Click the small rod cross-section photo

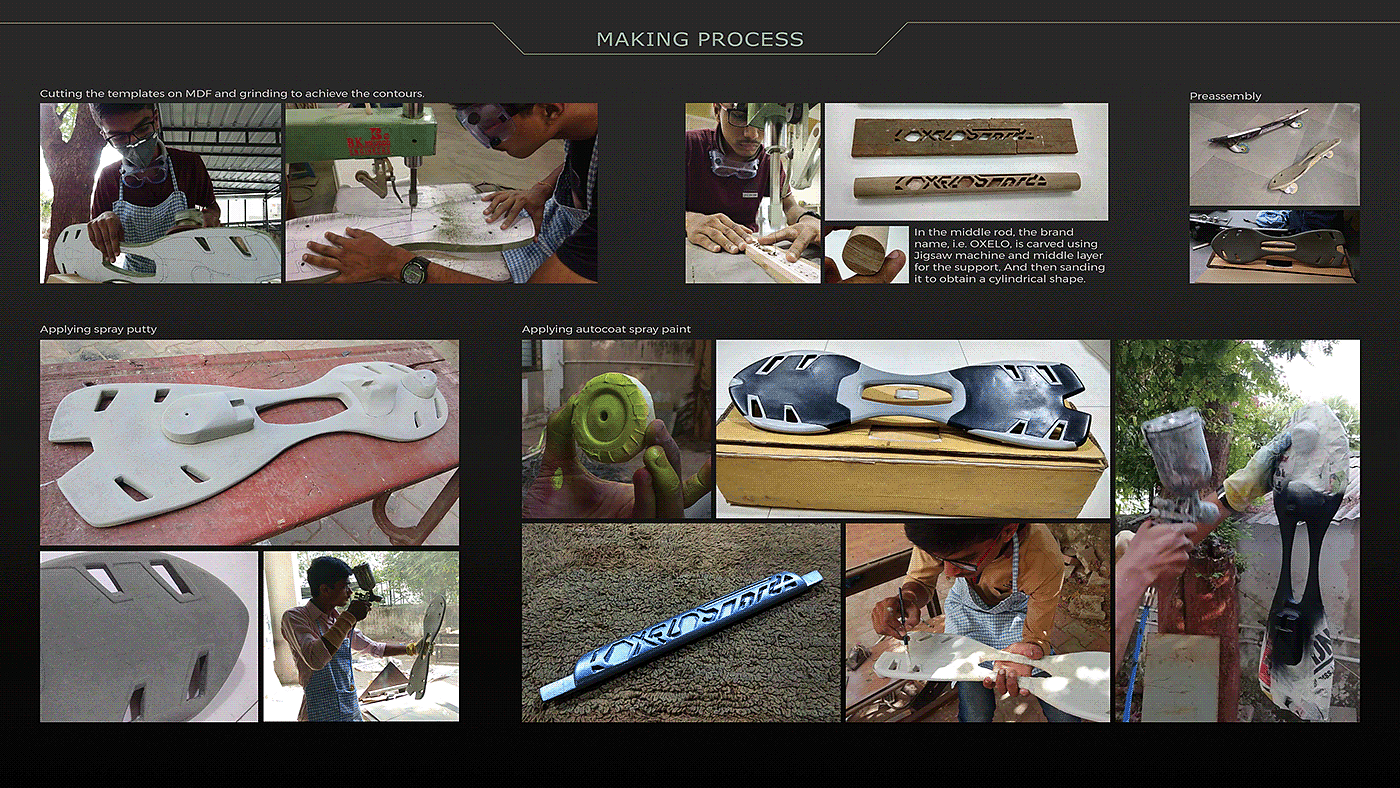tap(866, 255)
